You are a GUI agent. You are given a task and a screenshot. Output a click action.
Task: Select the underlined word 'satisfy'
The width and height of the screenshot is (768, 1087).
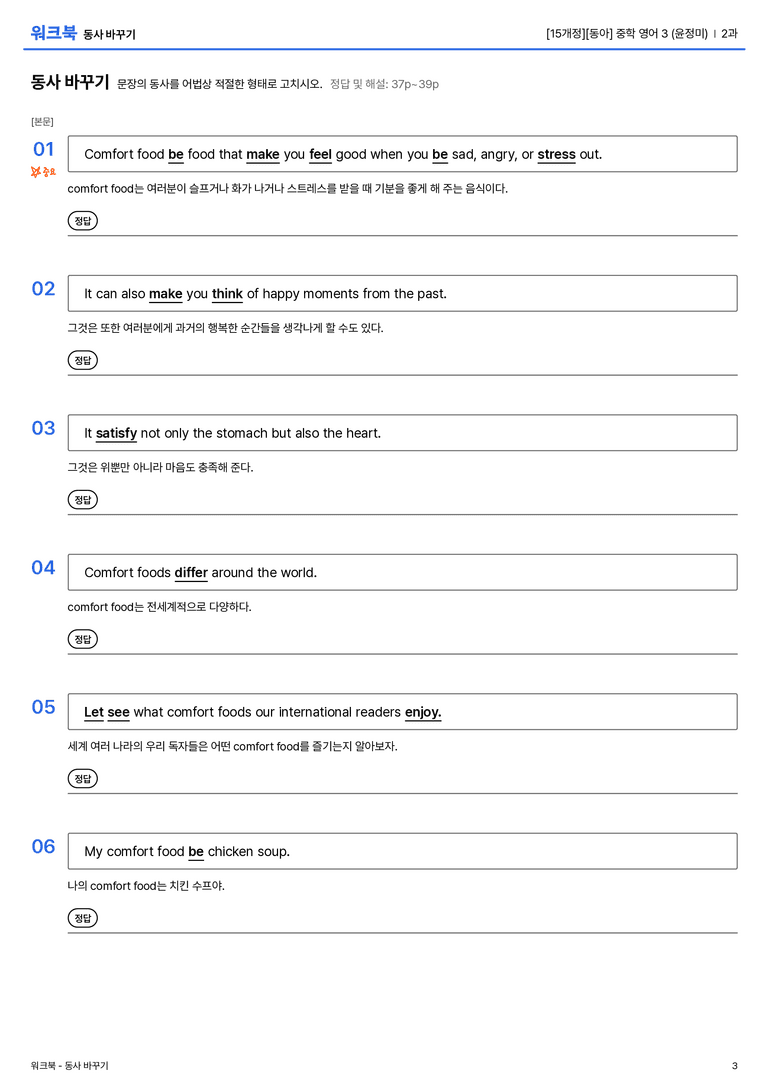click(x=116, y=433)
